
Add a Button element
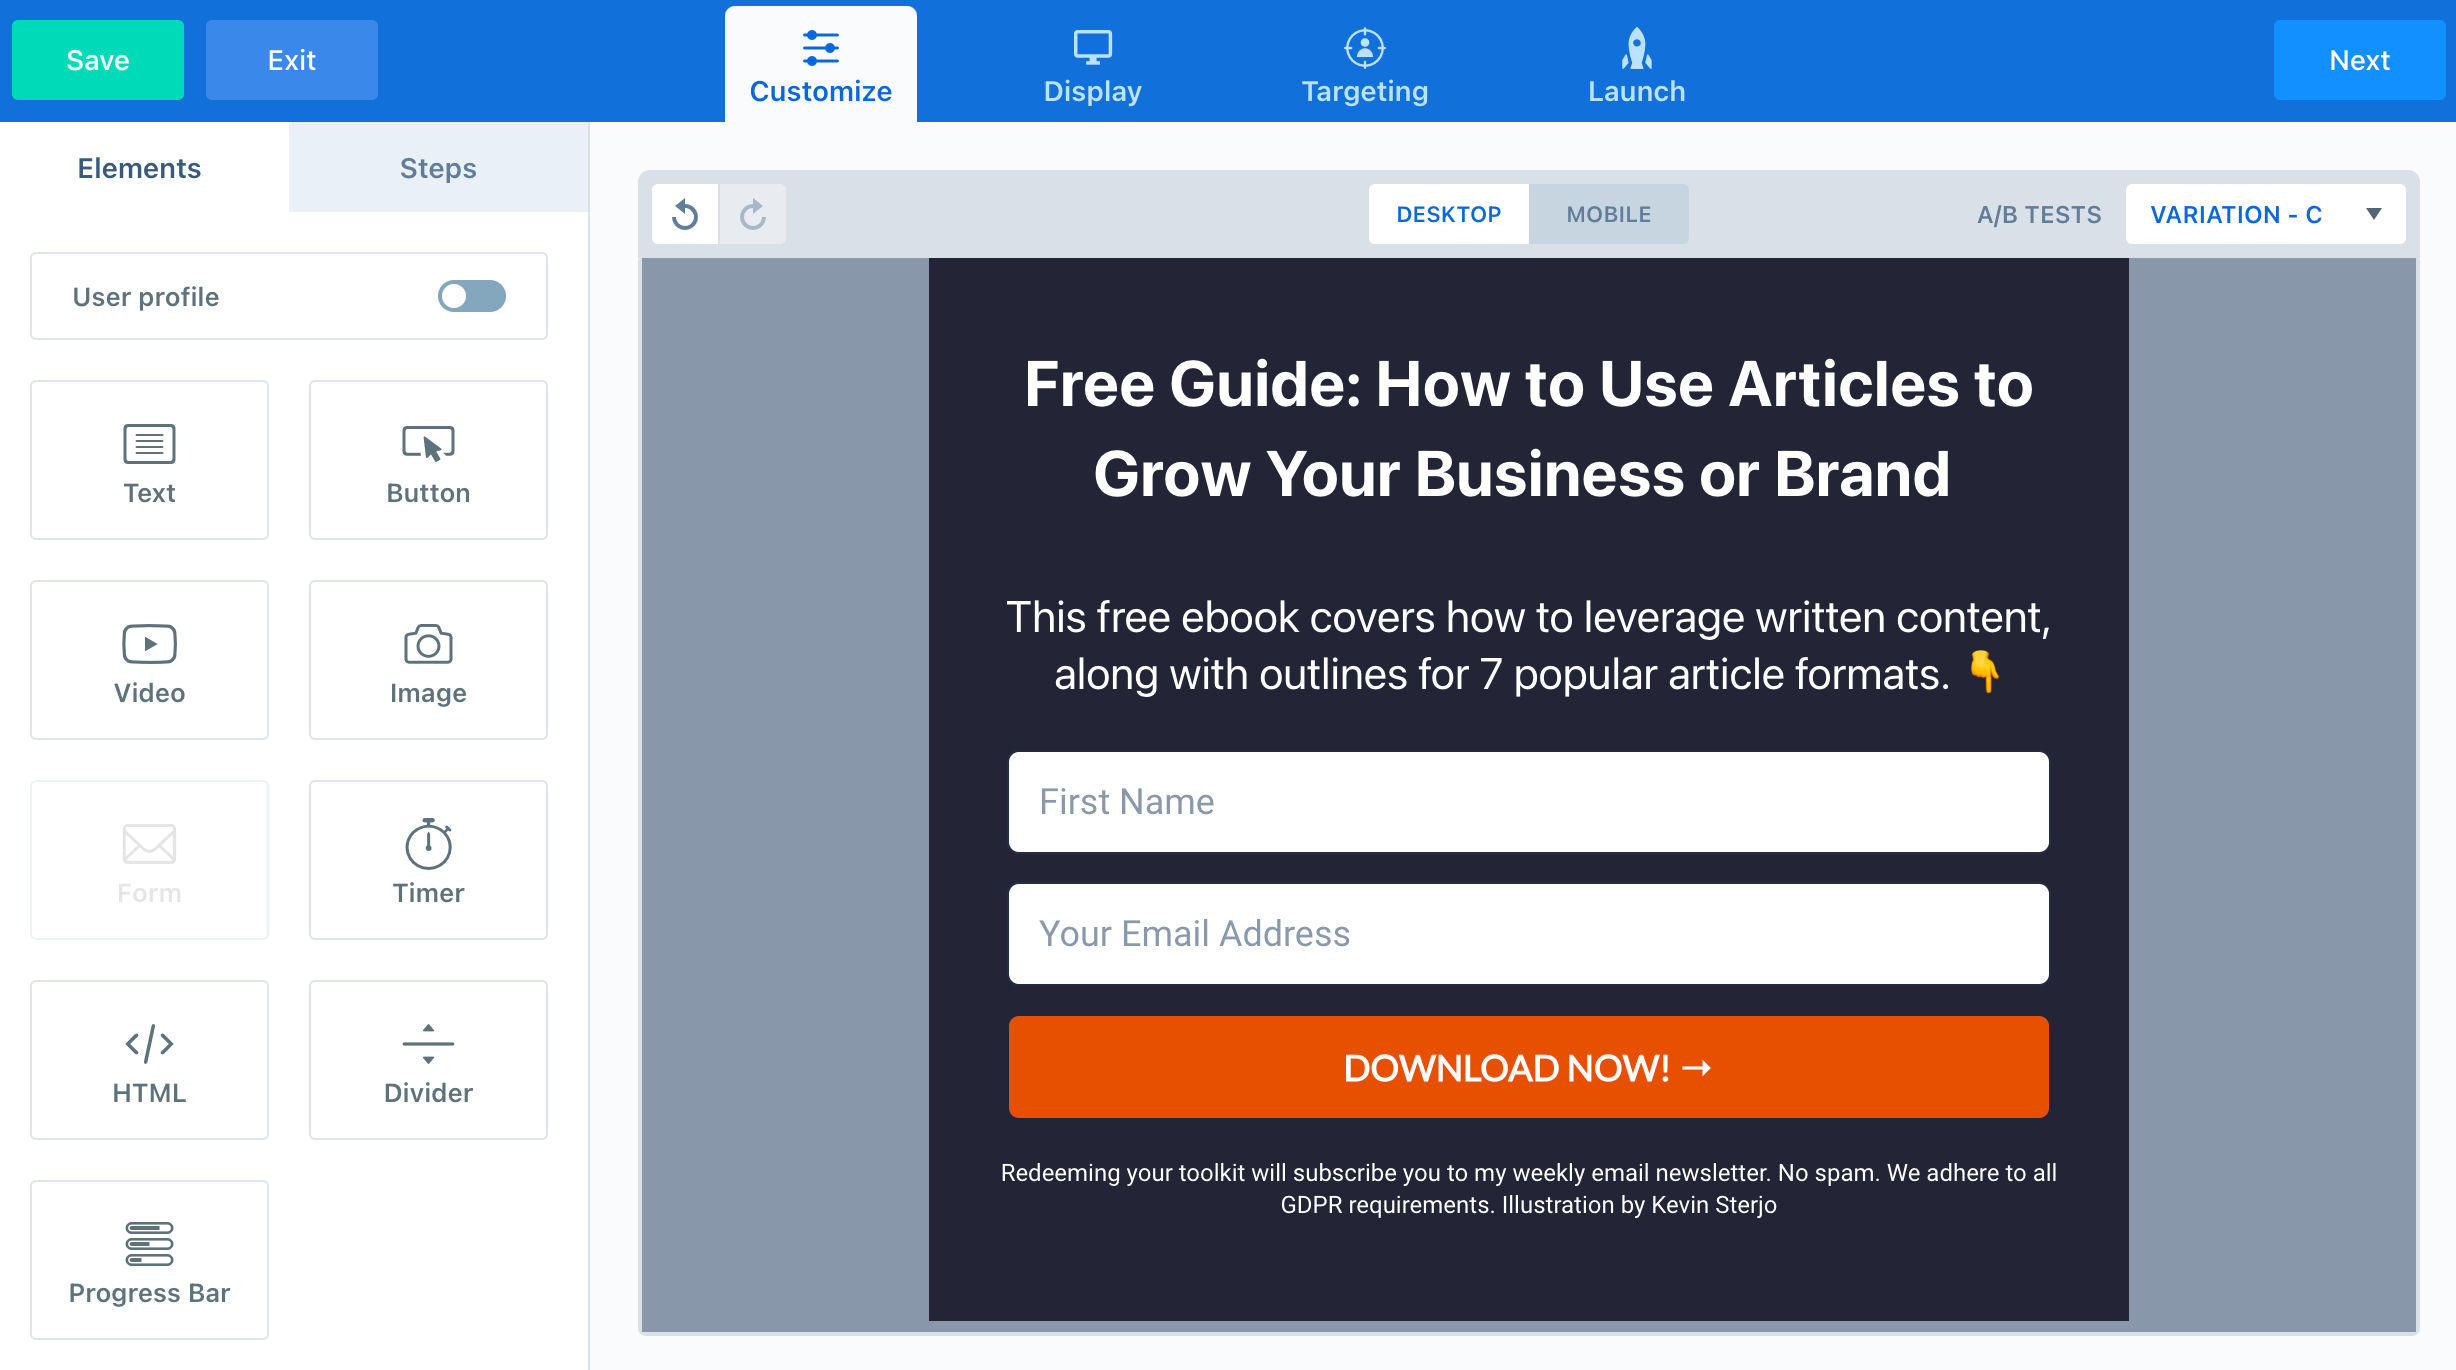pyautogui.click(x=428, y=460)
